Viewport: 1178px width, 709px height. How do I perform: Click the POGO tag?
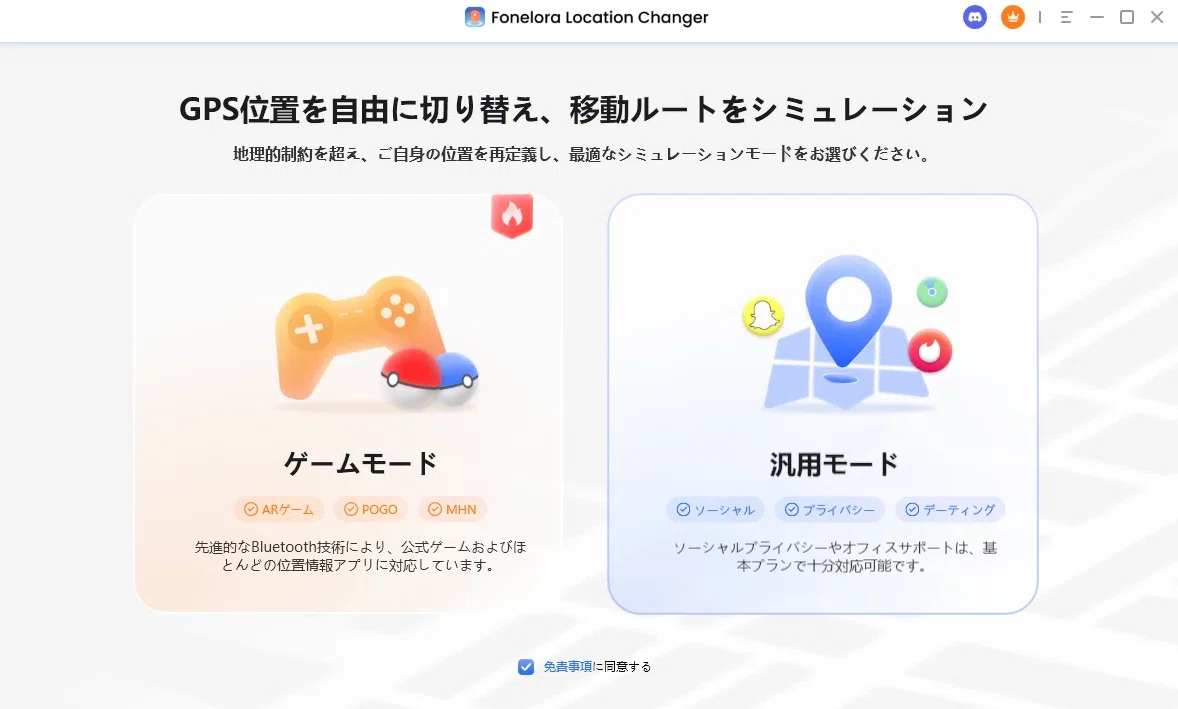[x=371, y=509]
